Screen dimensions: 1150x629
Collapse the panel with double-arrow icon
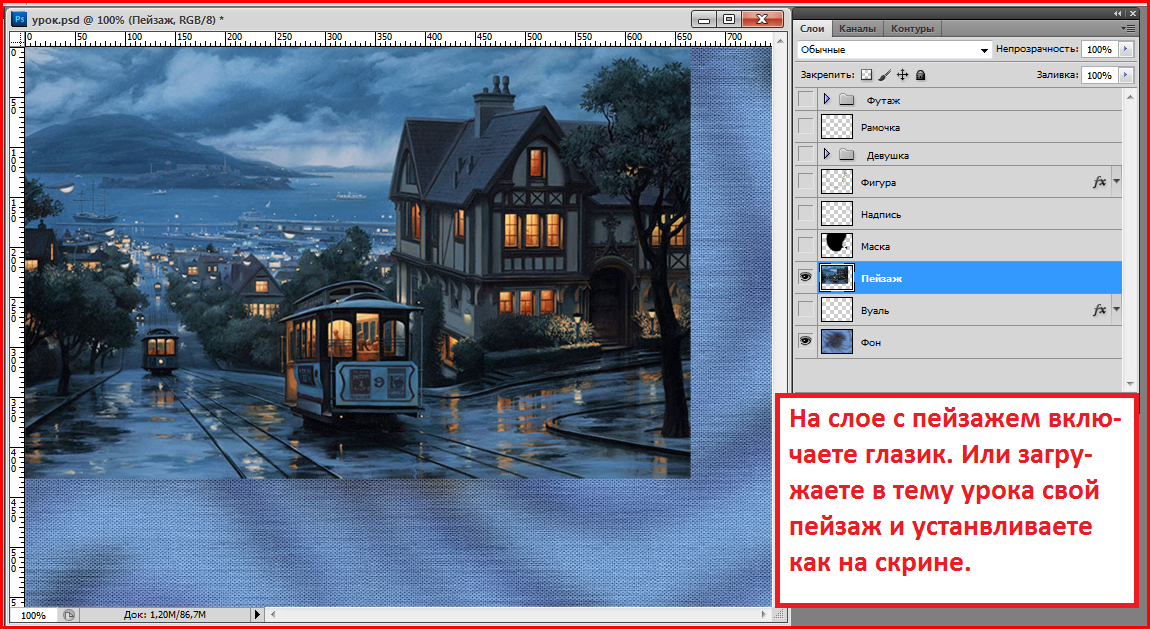coord(1117,13)
